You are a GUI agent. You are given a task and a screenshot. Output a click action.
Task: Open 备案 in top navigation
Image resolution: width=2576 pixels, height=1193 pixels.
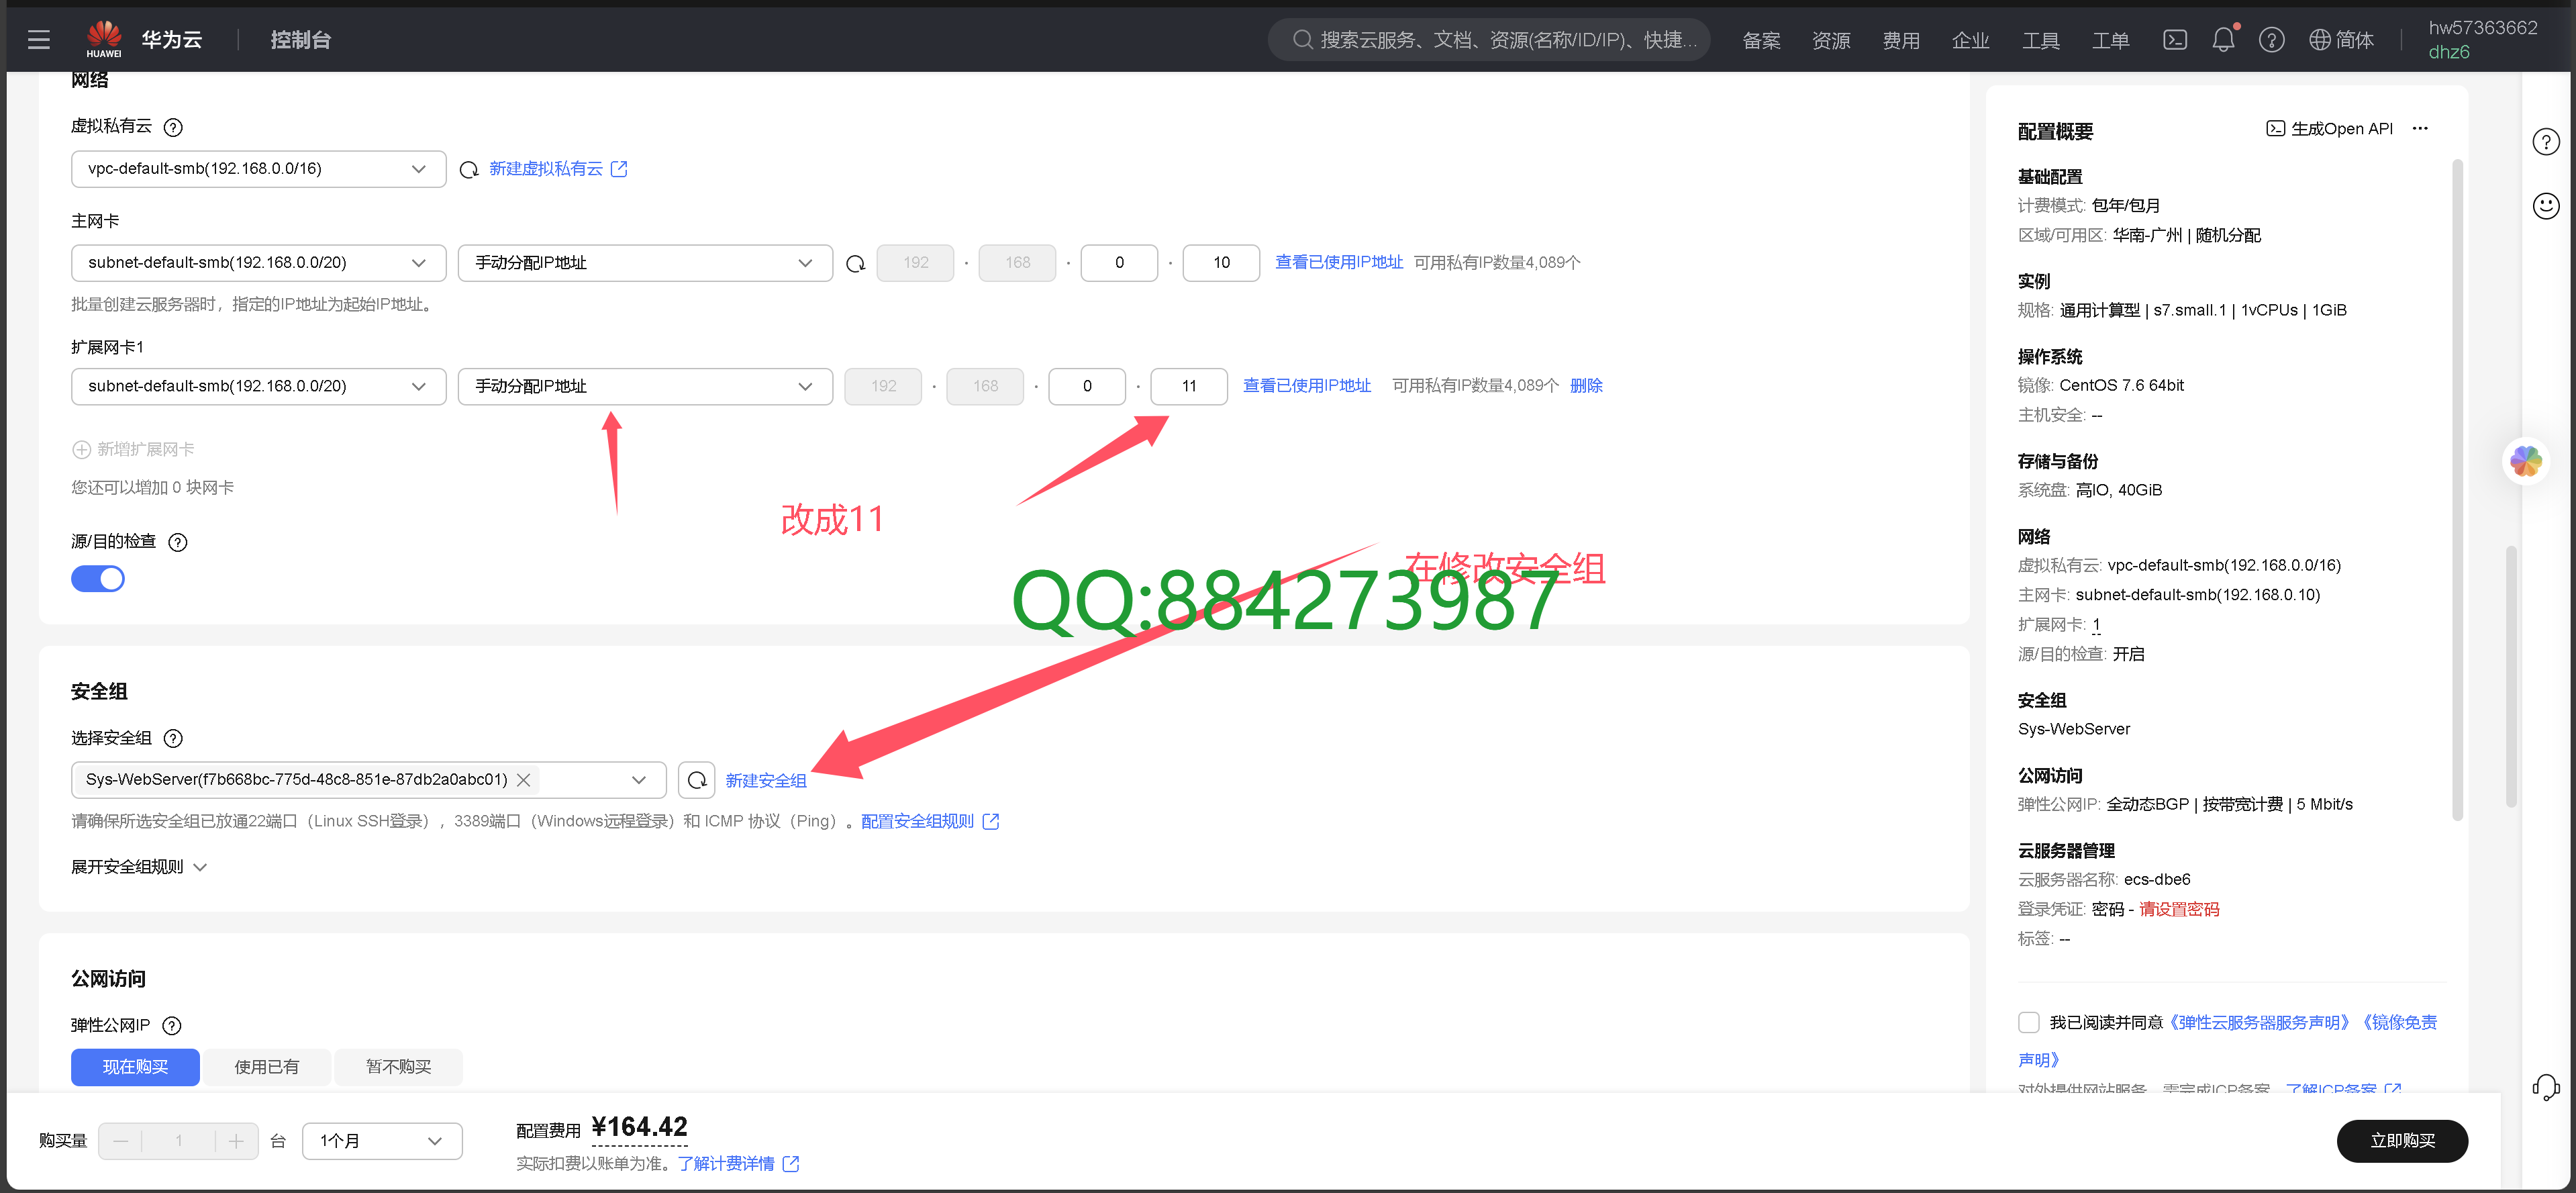pyautogui.click(x=1761, y=40)
